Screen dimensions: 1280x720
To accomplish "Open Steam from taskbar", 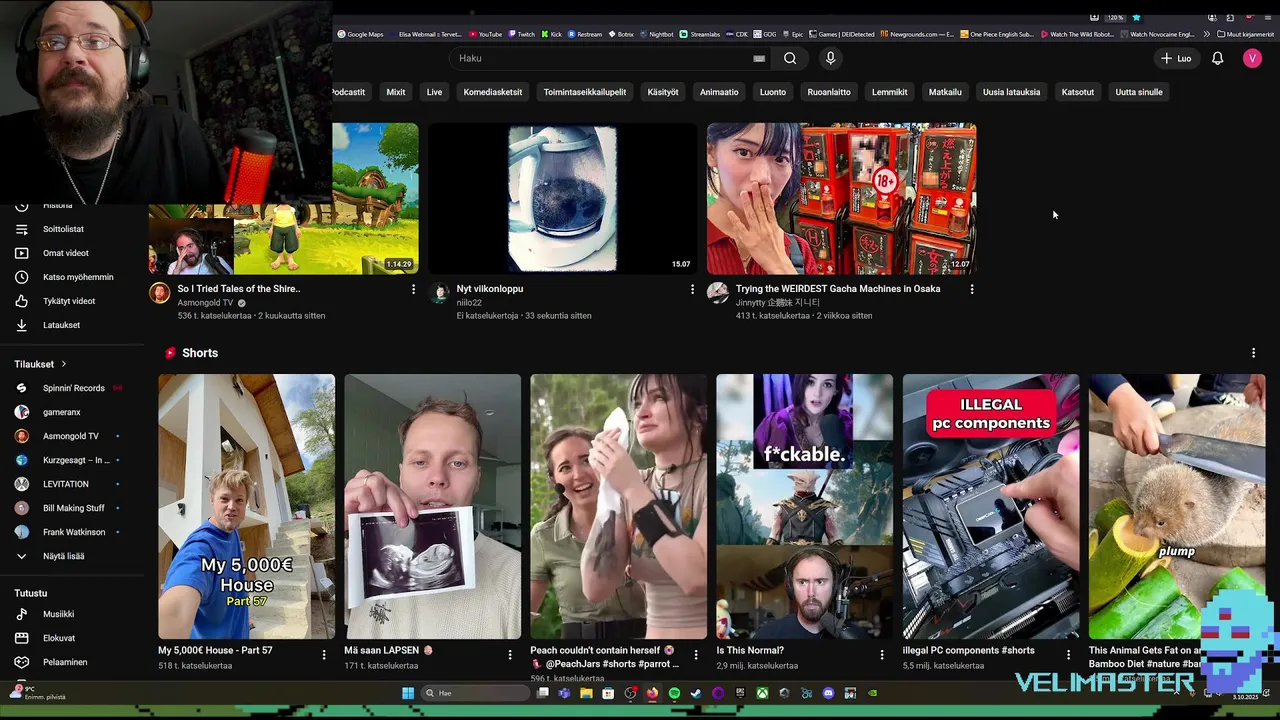I will [696, 693].
